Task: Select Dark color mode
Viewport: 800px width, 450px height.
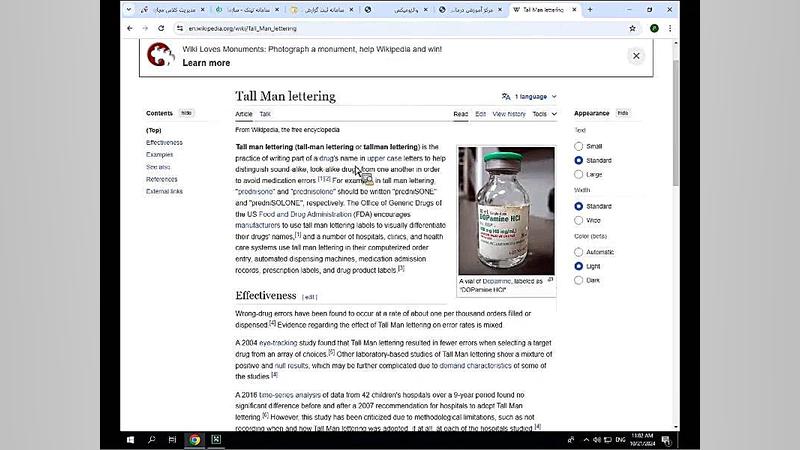Action: click(x=578, y=280)
